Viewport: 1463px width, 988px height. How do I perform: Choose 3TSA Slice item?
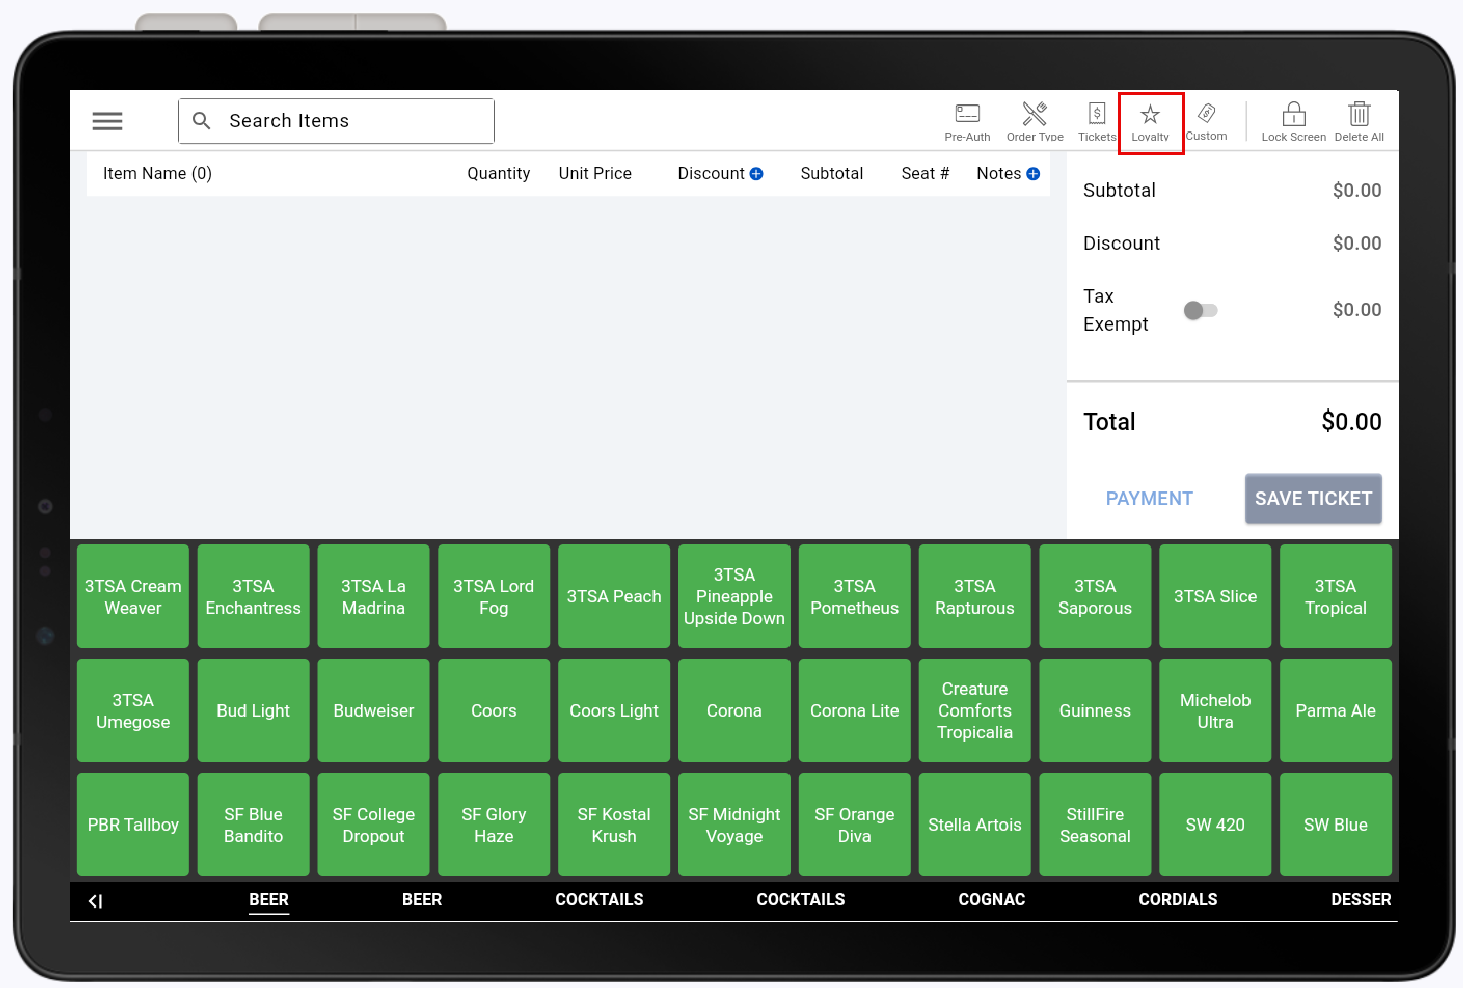point(1215,596)
